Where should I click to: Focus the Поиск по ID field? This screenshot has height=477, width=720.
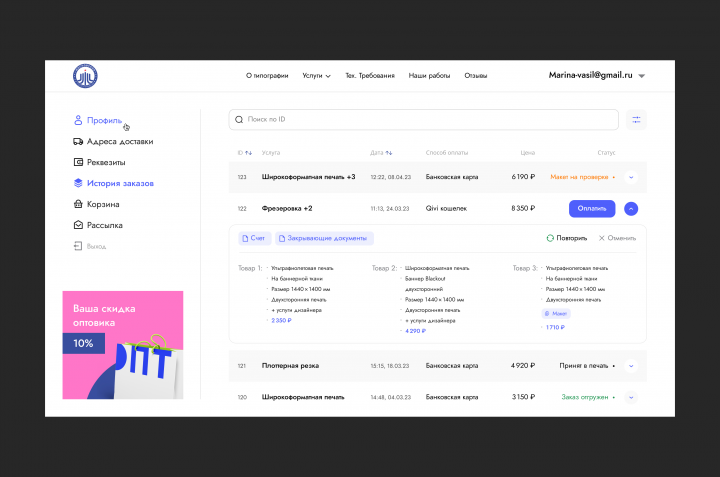click(x=423, y=120)
